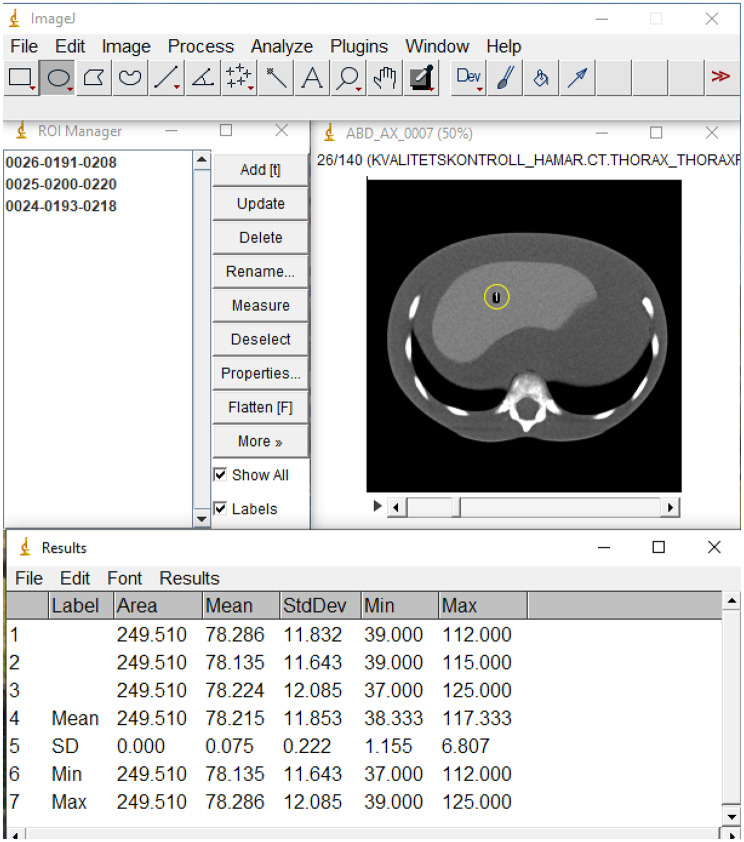
Task: Click ROI list scroll up arrow
Action: pyautogui.click(x=201, y=160)
